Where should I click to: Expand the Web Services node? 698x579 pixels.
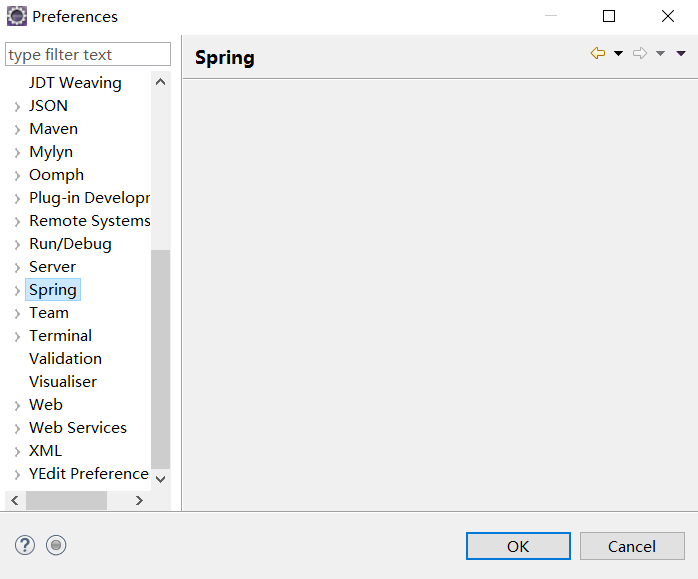pyautogui.click(x=17, y=429)
